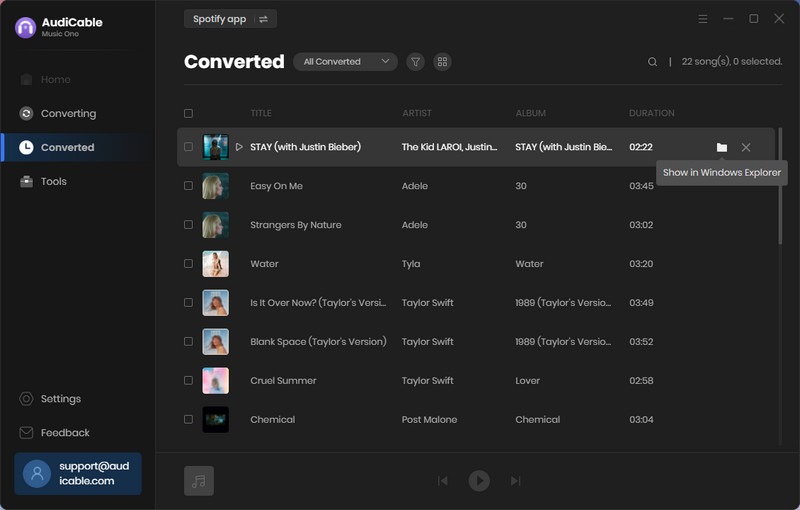Click the Blank Space album thumbnail
The image size is (800, 510).
(x=215, y=342)
